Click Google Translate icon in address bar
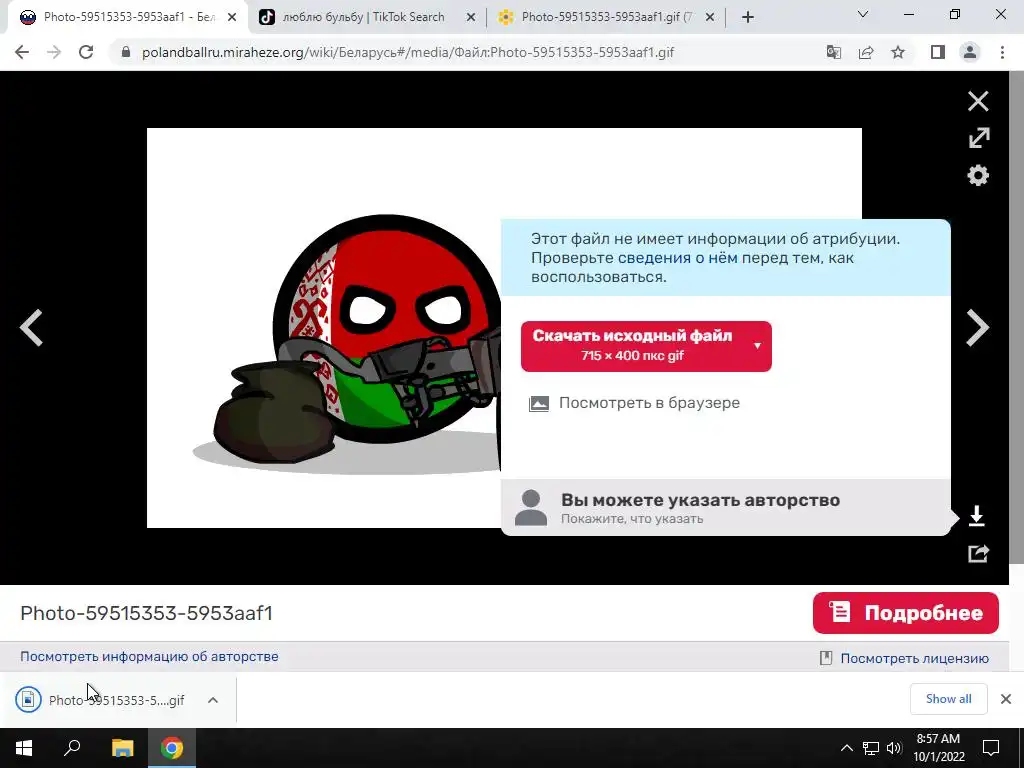Screen dimensions: 1024x768 (x=834, y=52)
